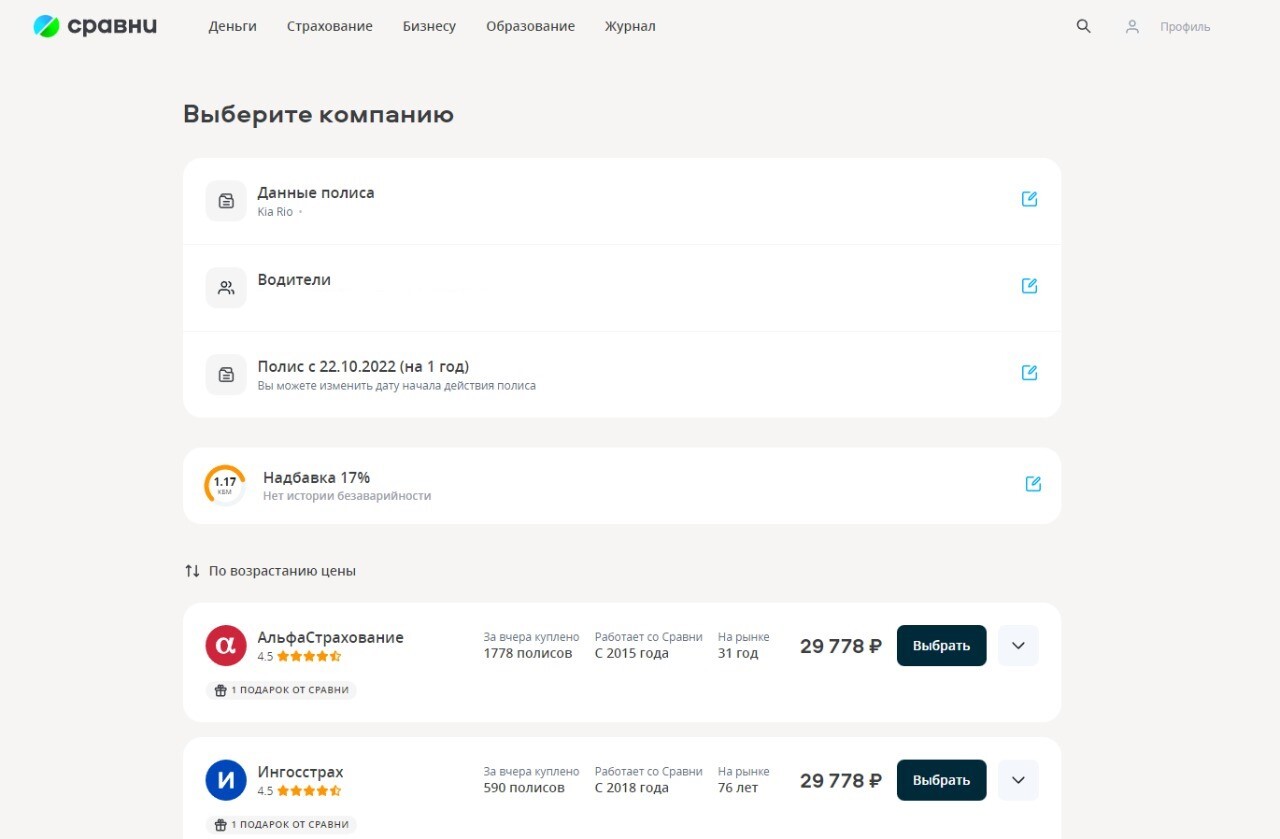Click АльфаСтрахование price 29 778 ₽
Image resolution: width=1280 pixels, height=839 pixels.
(x=841, y=646)
